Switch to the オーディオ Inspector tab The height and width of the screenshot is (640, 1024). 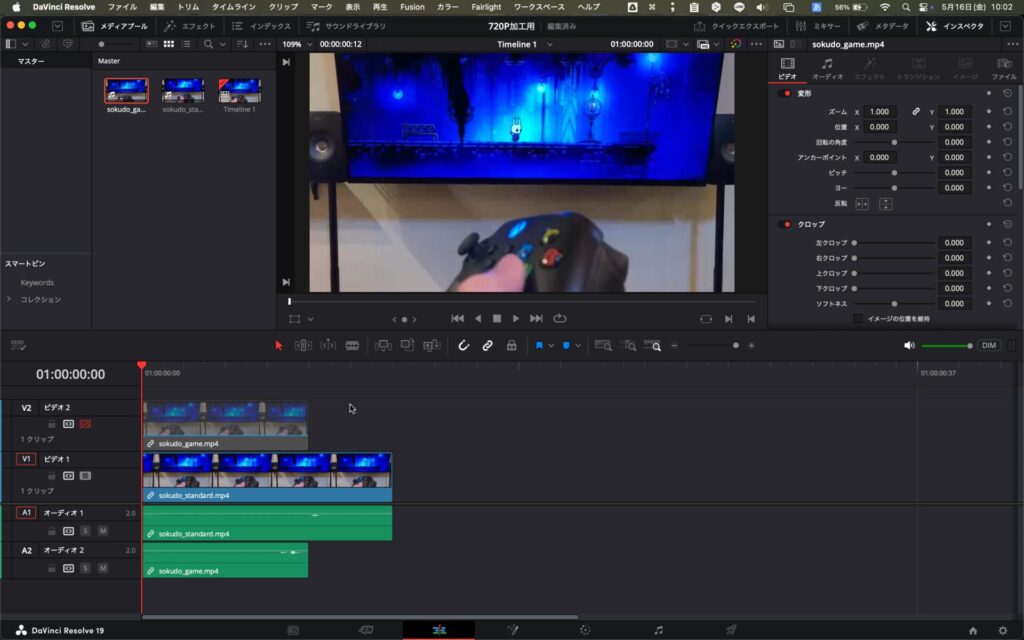827,69
